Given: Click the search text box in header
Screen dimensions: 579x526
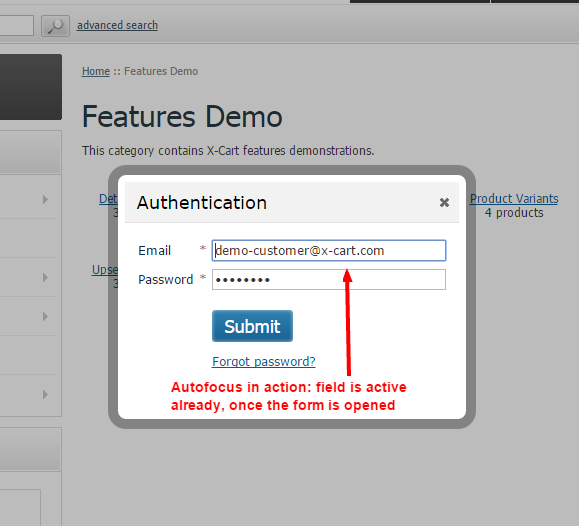Looking at the screenshot, I should click(17, 25).
